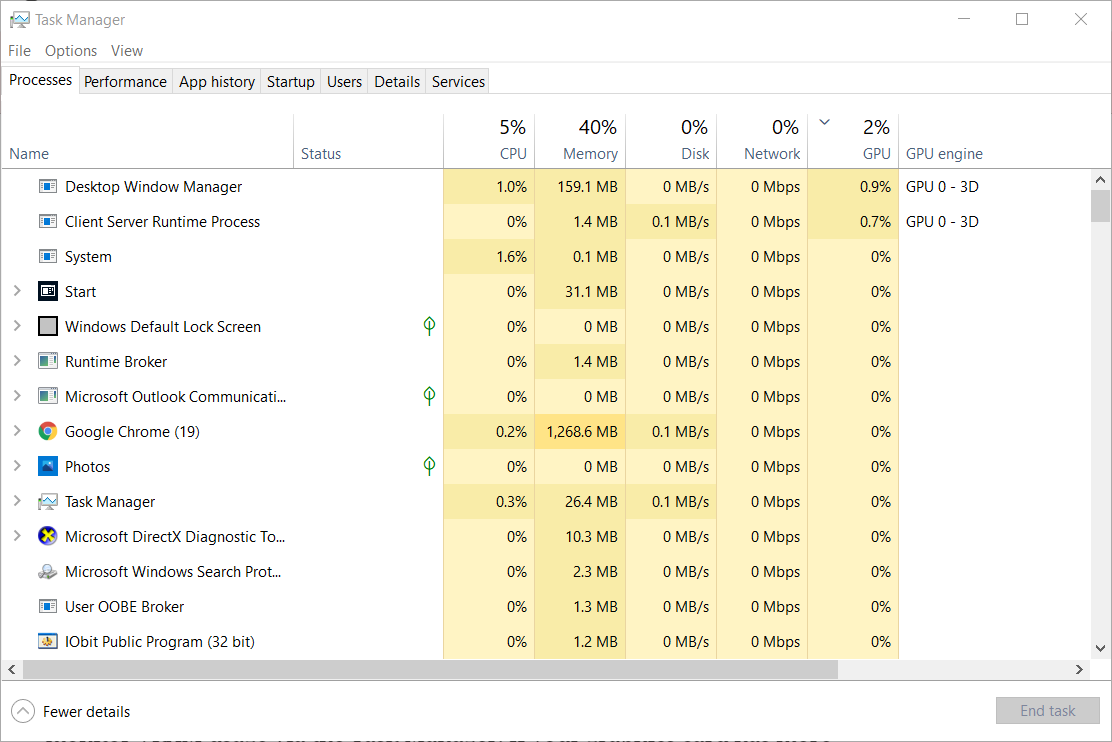Click the 1.6% CPU value for System
This screenshot has width=1112, height=742.
pyautogui.click(x=511, y=257)
